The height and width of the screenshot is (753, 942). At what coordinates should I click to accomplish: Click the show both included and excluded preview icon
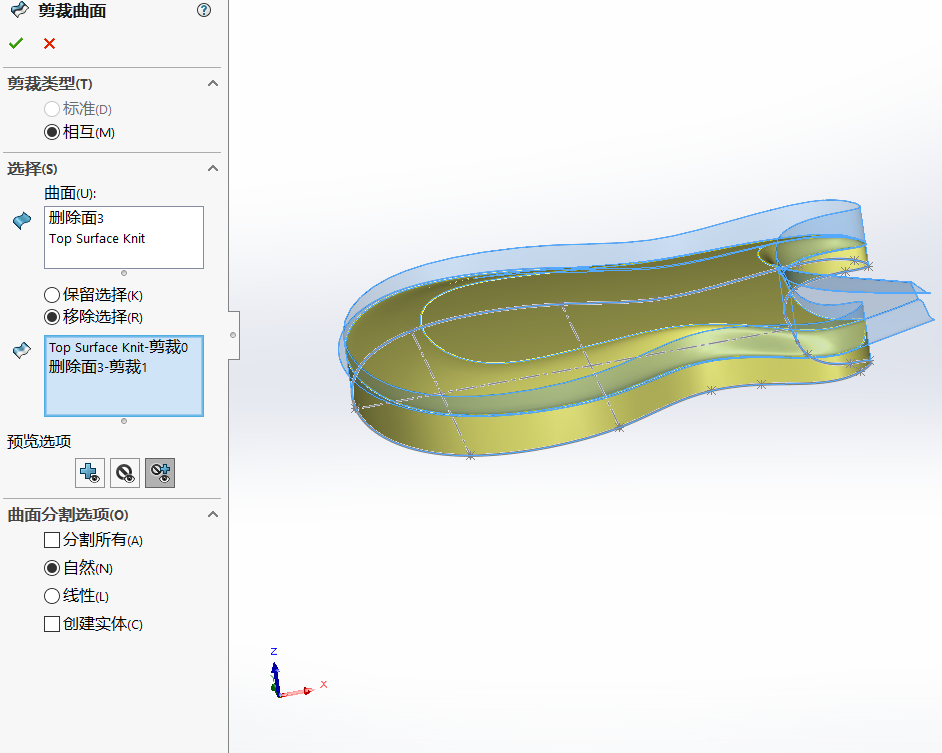pyautogui.click(x=160, y=473)
